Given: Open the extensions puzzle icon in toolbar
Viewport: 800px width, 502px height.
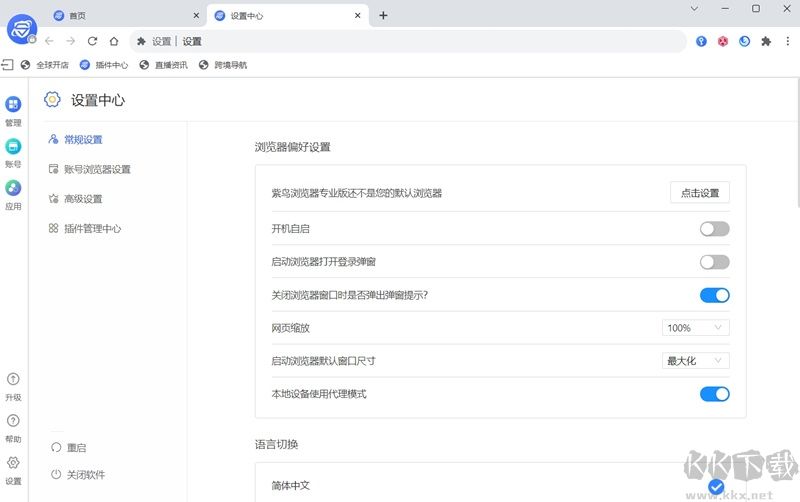Looking at the screenshot, I should pos(766,41).
